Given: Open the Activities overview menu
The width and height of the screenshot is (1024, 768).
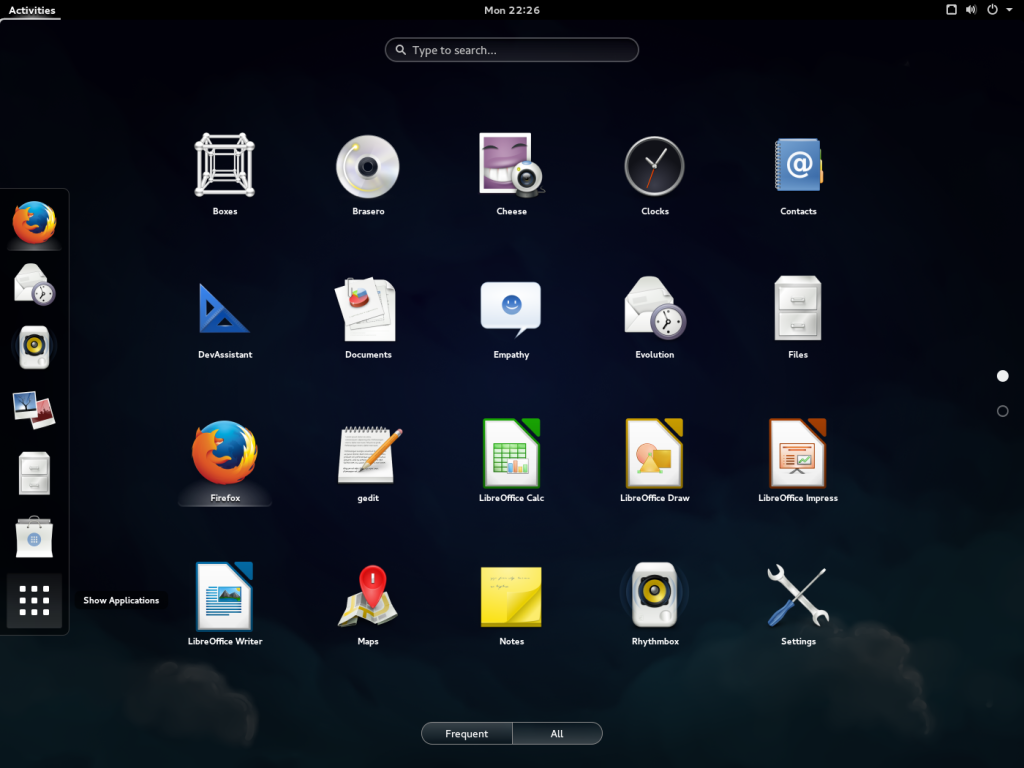Looking at the screenshot, I should (30, 10).
